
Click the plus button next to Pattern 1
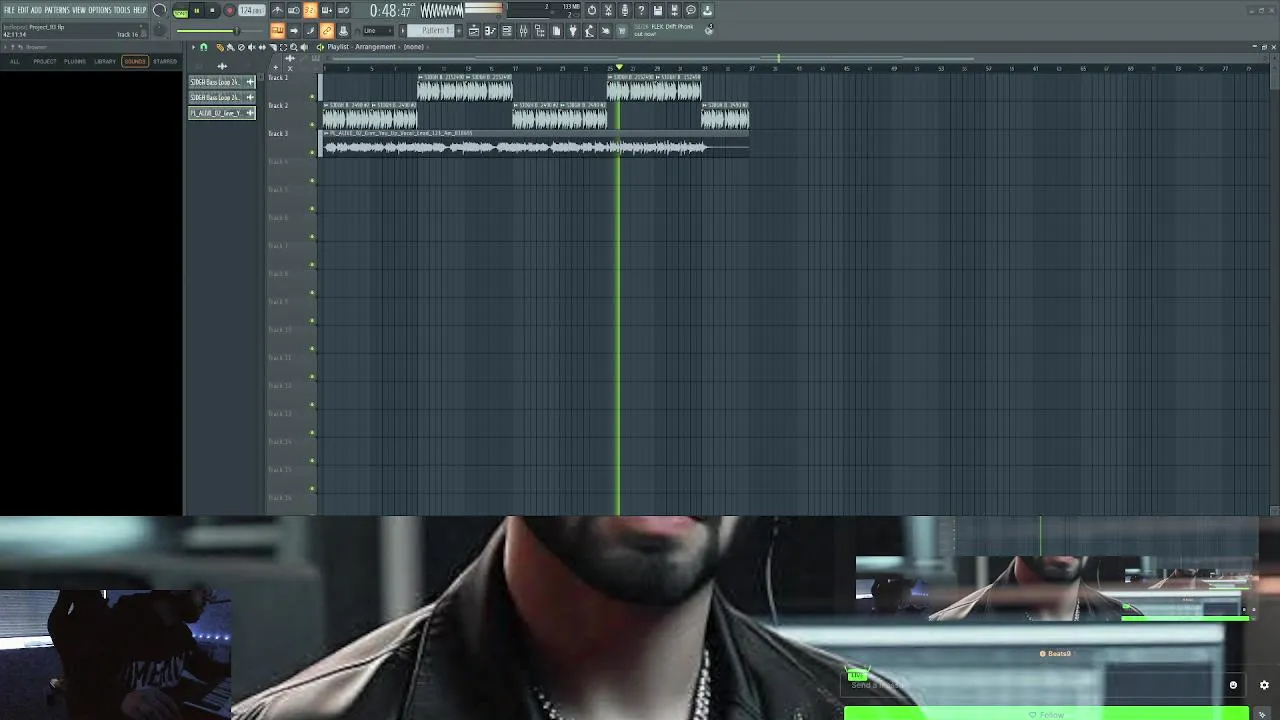click(460, 30)
